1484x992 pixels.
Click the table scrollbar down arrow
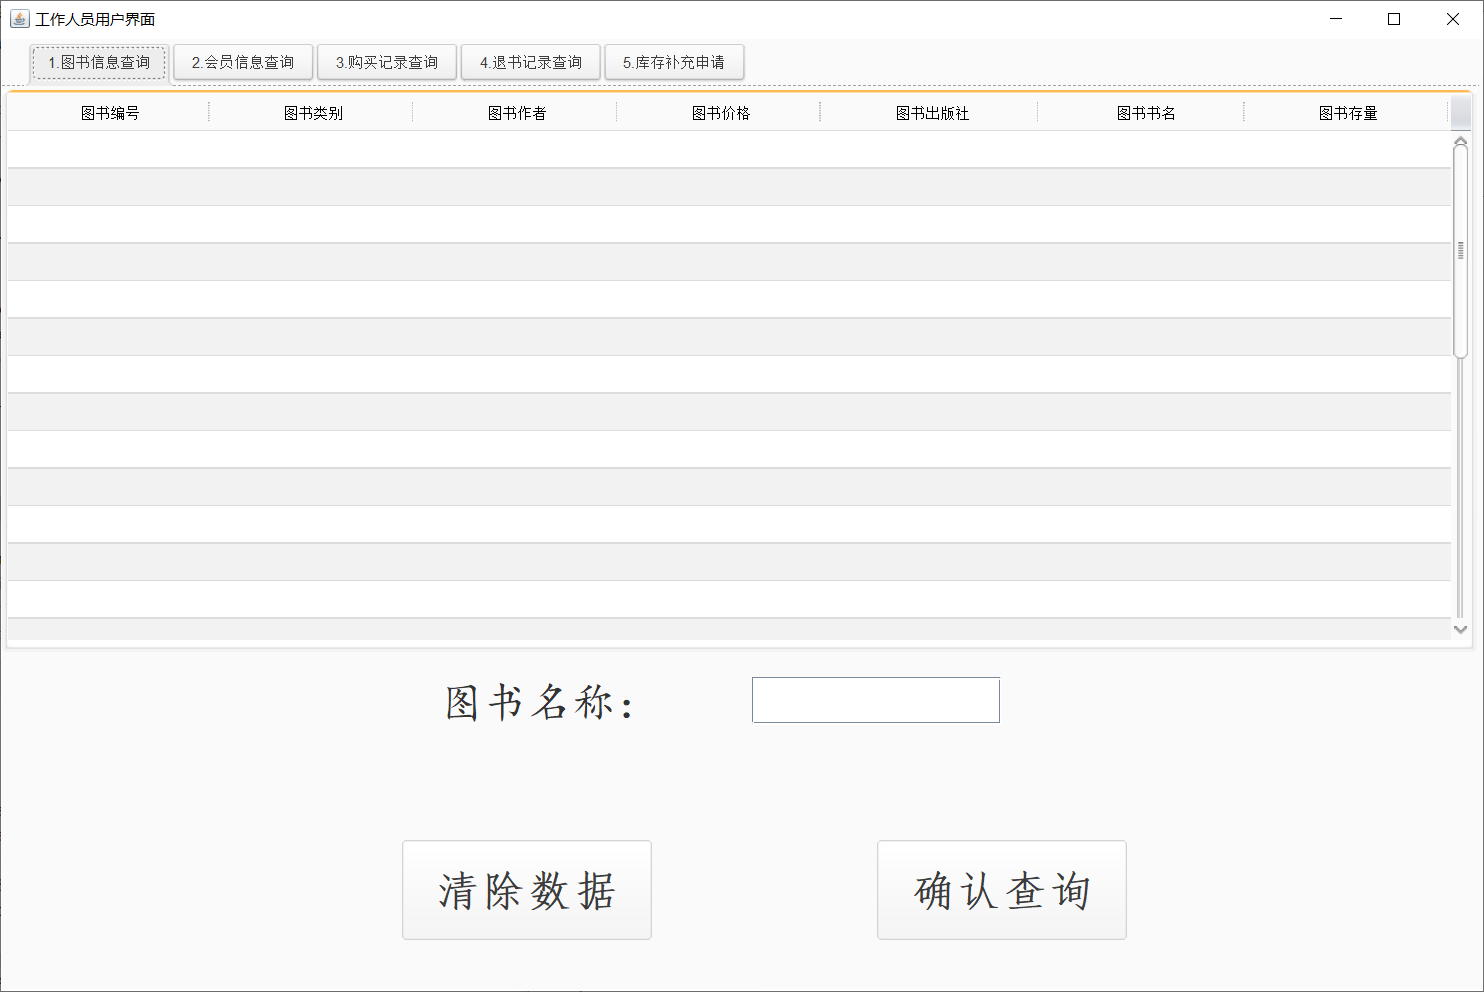point(1461,629)
